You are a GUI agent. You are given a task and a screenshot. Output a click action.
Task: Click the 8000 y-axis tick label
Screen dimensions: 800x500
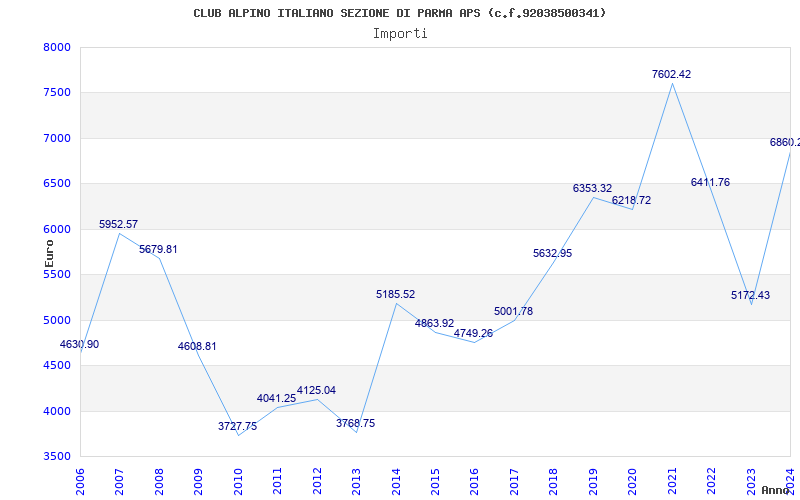(x=57, y=47)
